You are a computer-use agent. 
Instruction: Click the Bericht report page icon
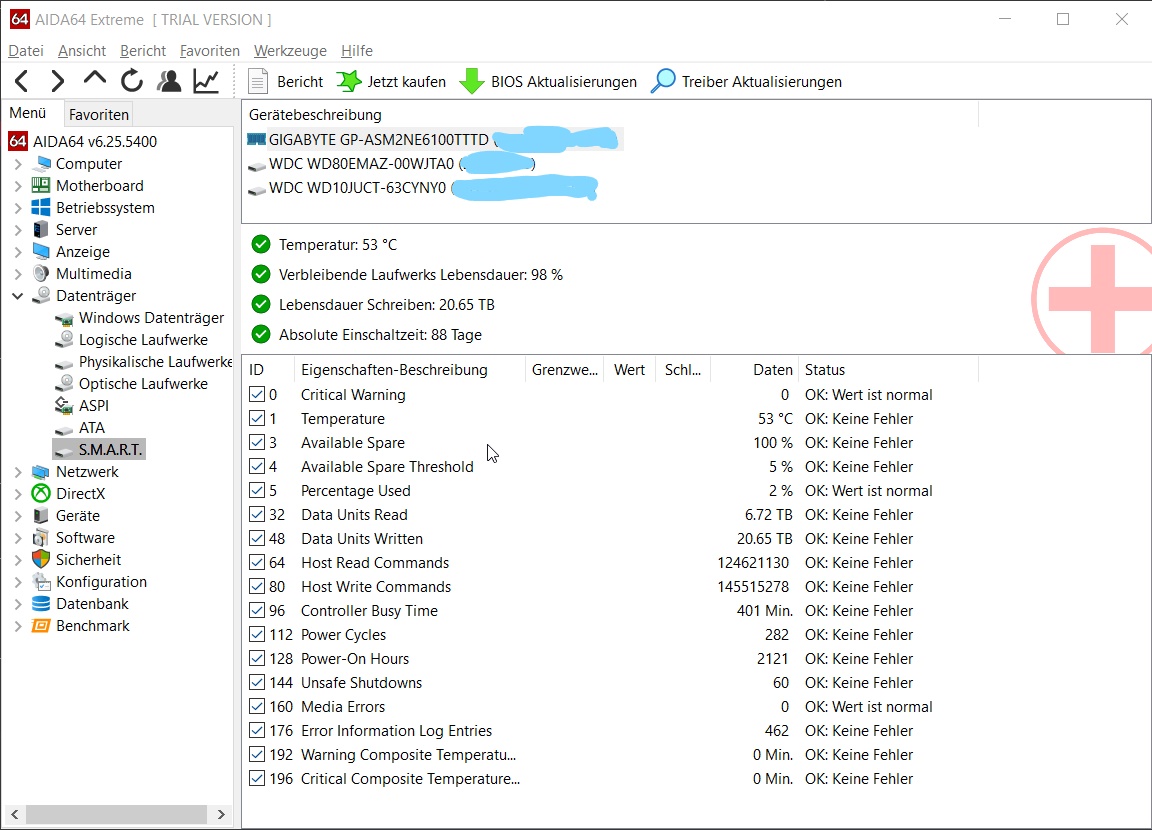(x=258, y=82)
